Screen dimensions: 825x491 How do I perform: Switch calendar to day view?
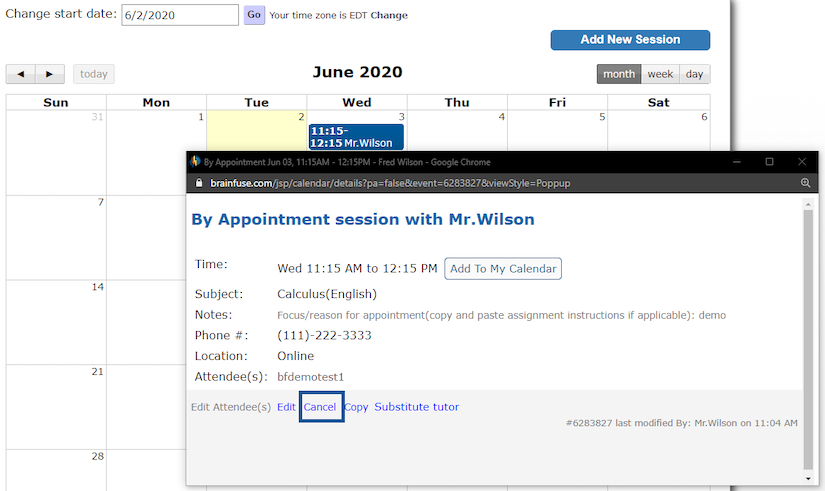pos(694,74)
